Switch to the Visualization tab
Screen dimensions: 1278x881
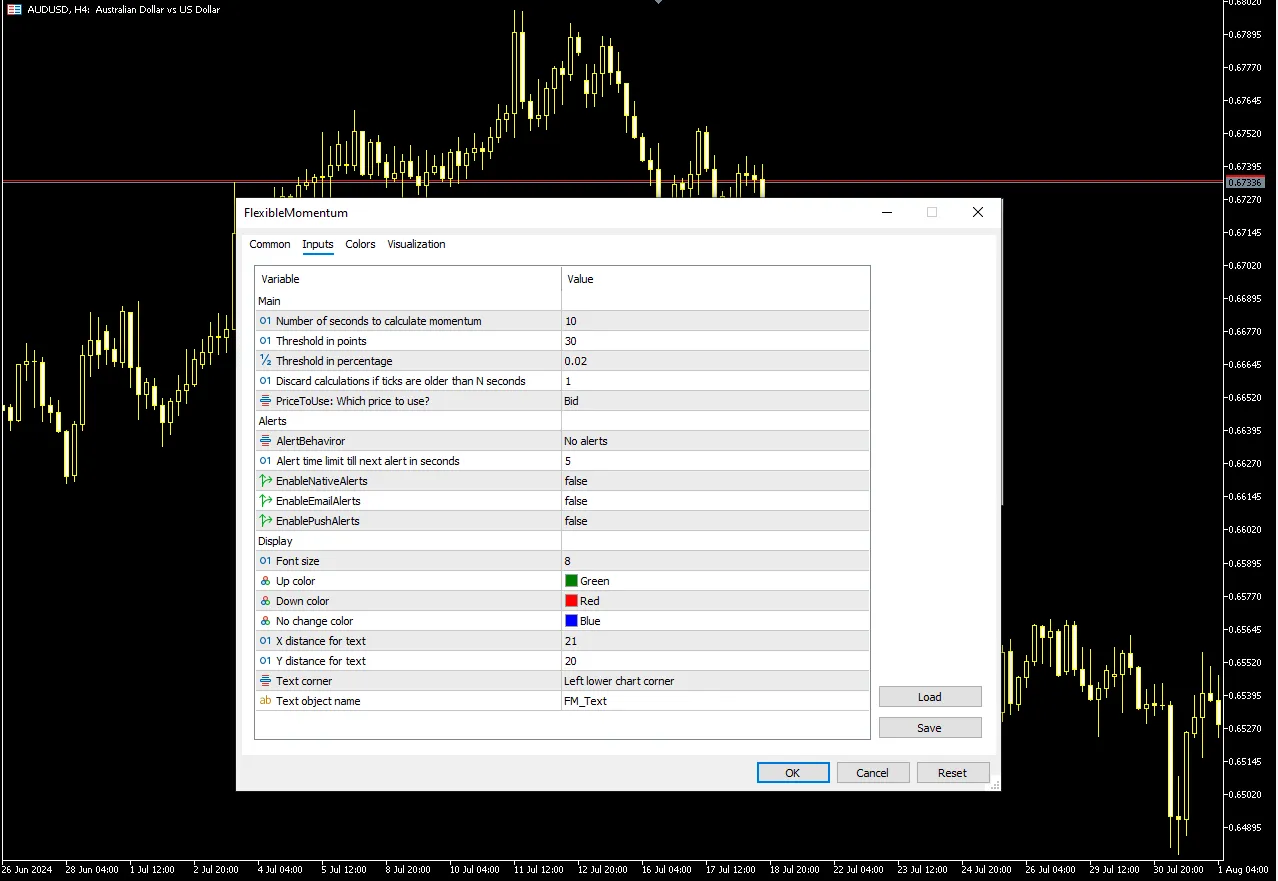(x=416, y=244)
